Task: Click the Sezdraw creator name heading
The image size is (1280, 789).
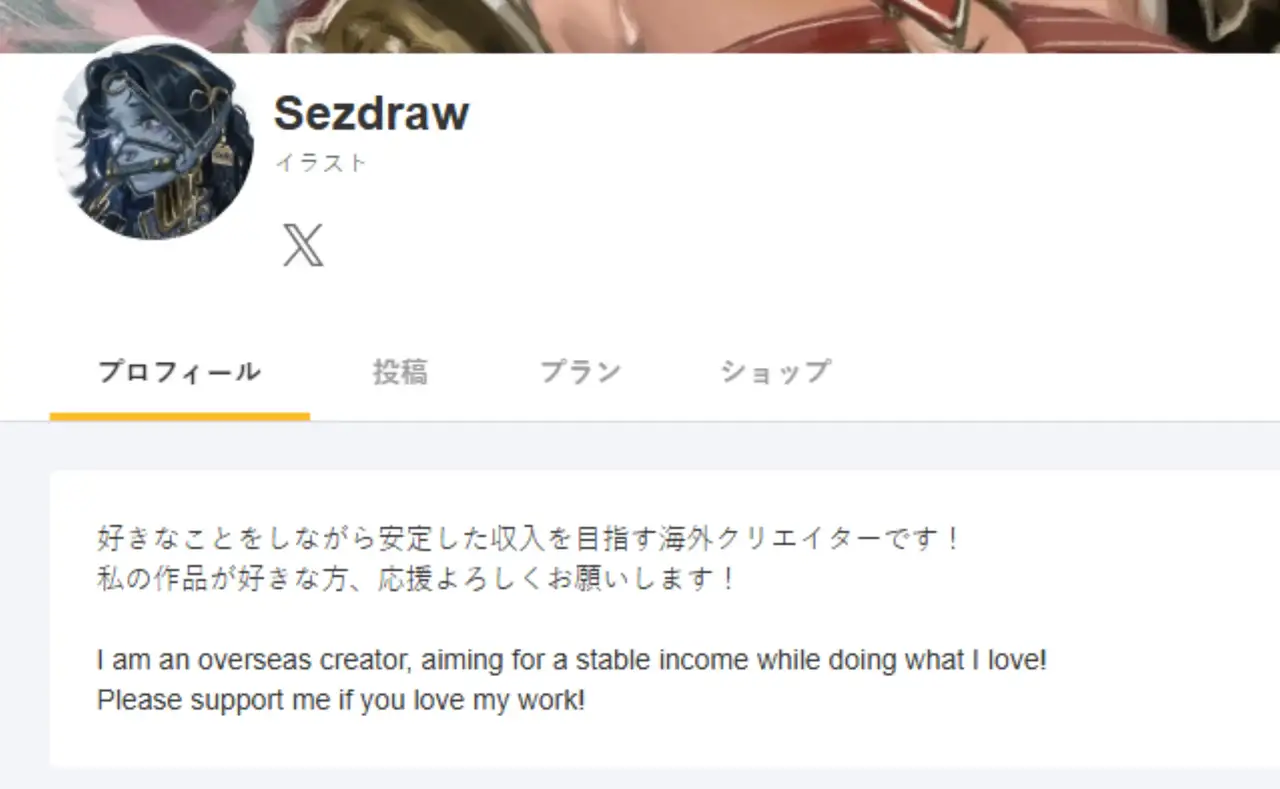Action: coord(371,113)
